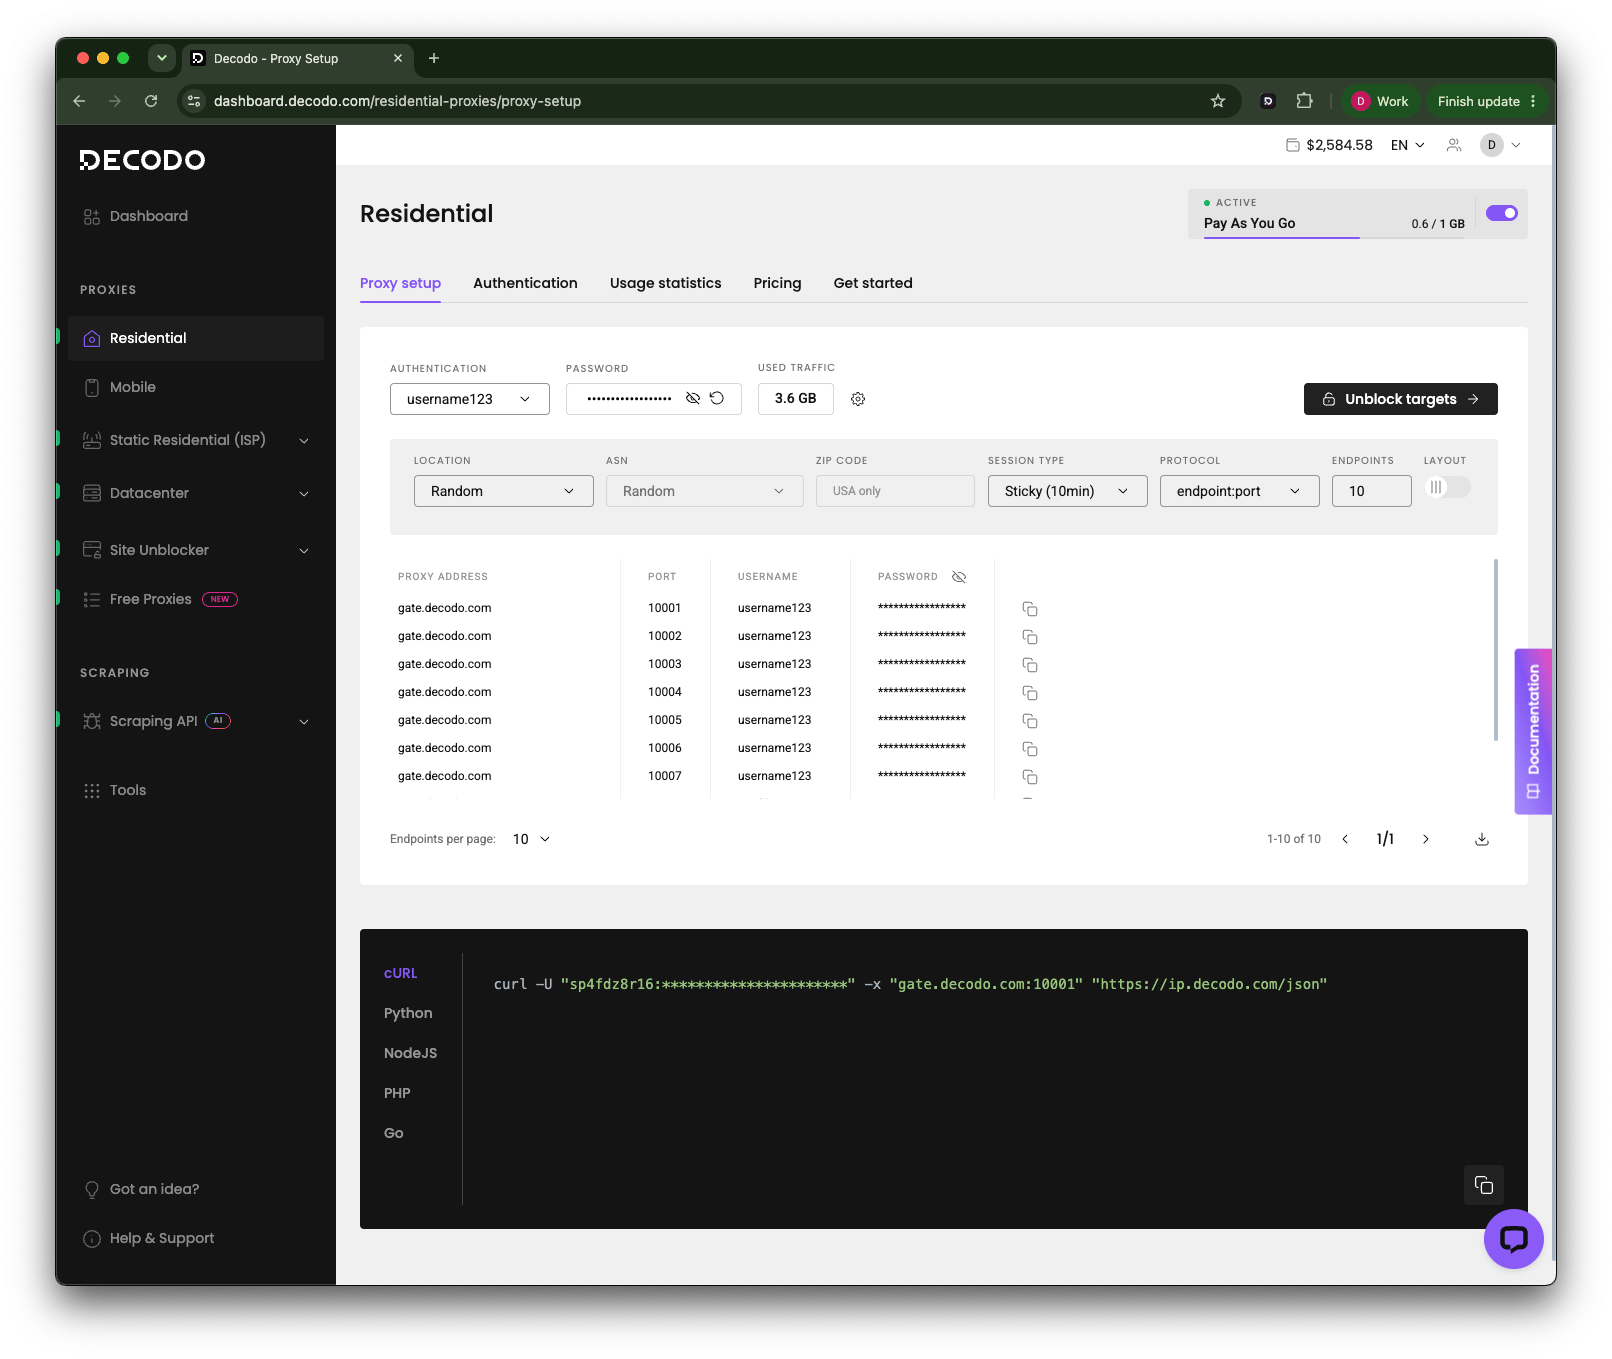The image size is (1612, 1359).
Task: Click Unblock targets button
Action: [1401, 399]
